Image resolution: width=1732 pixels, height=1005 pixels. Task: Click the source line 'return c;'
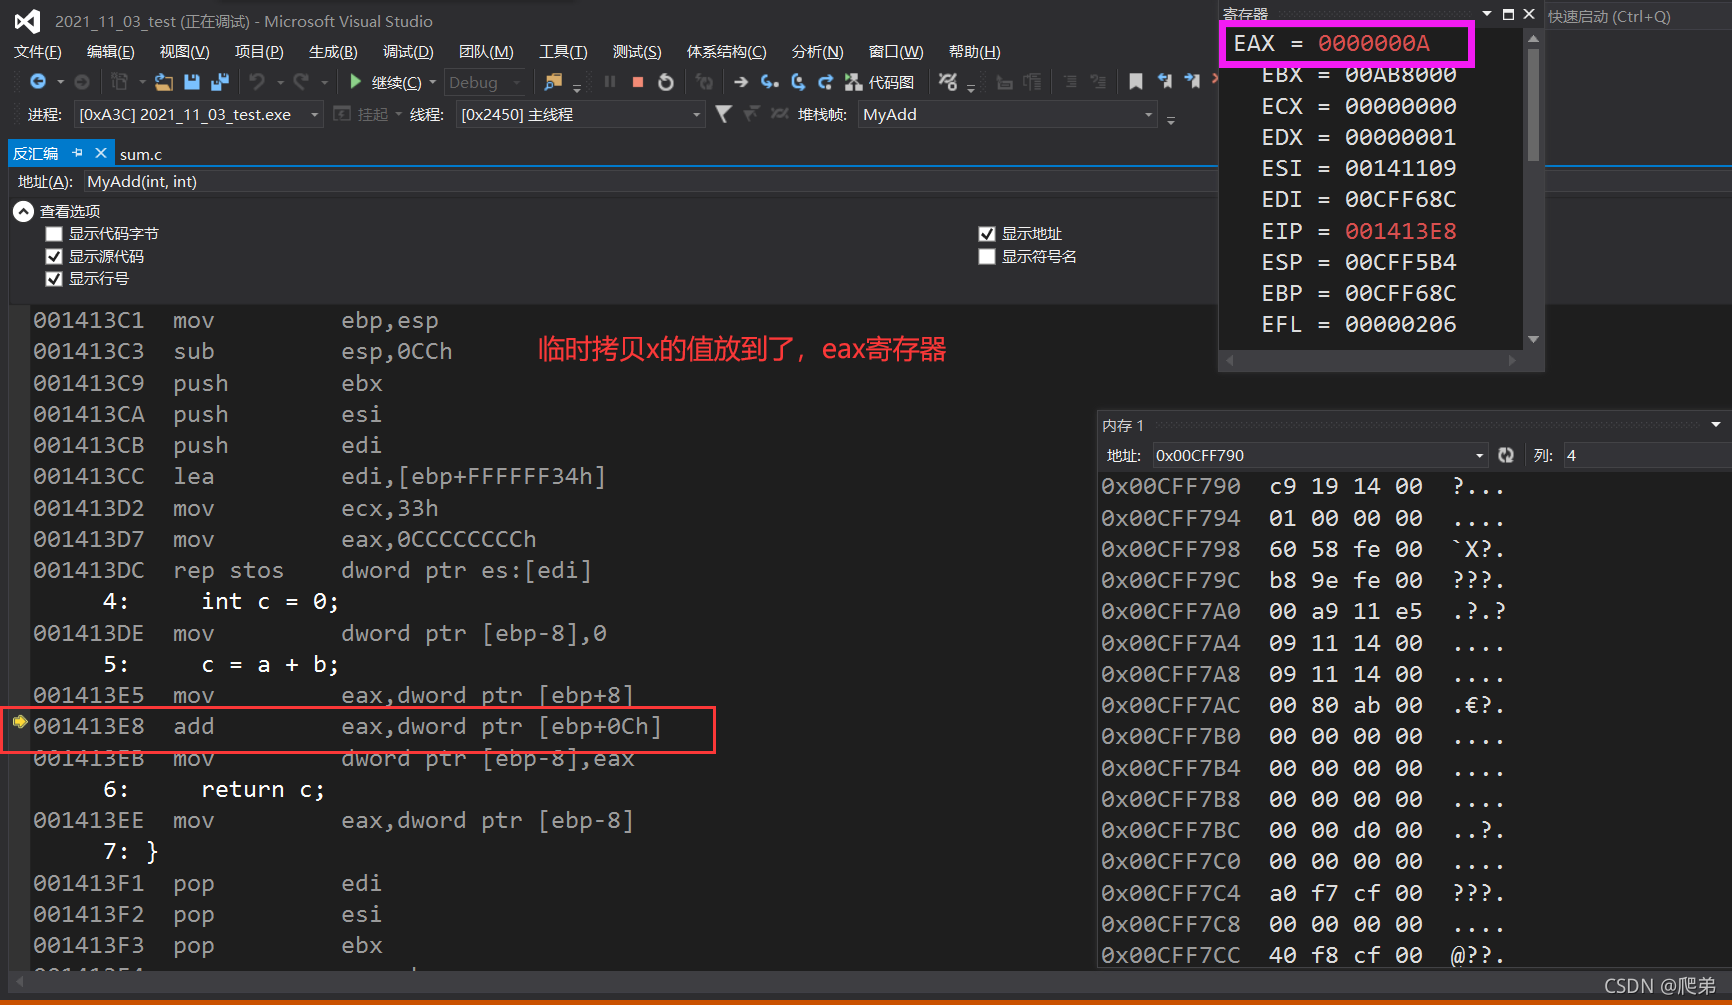coord(263,790)
